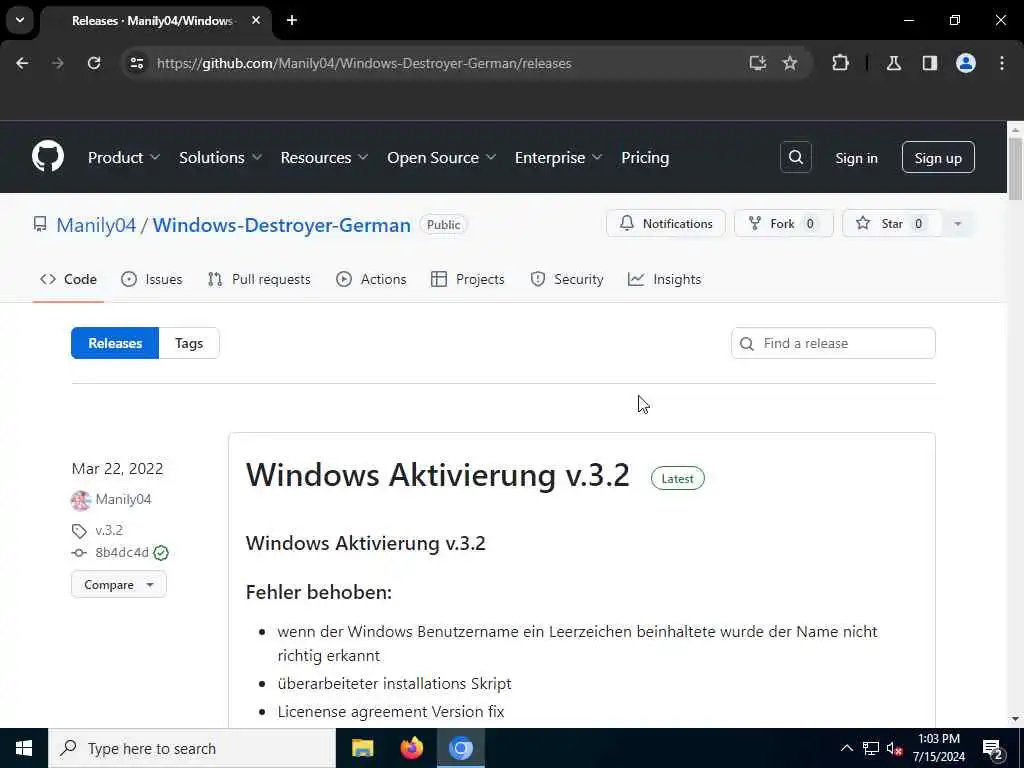Screen dimensions: 1024x768
Task: Click the Sign up button
Action: (938, 157)
